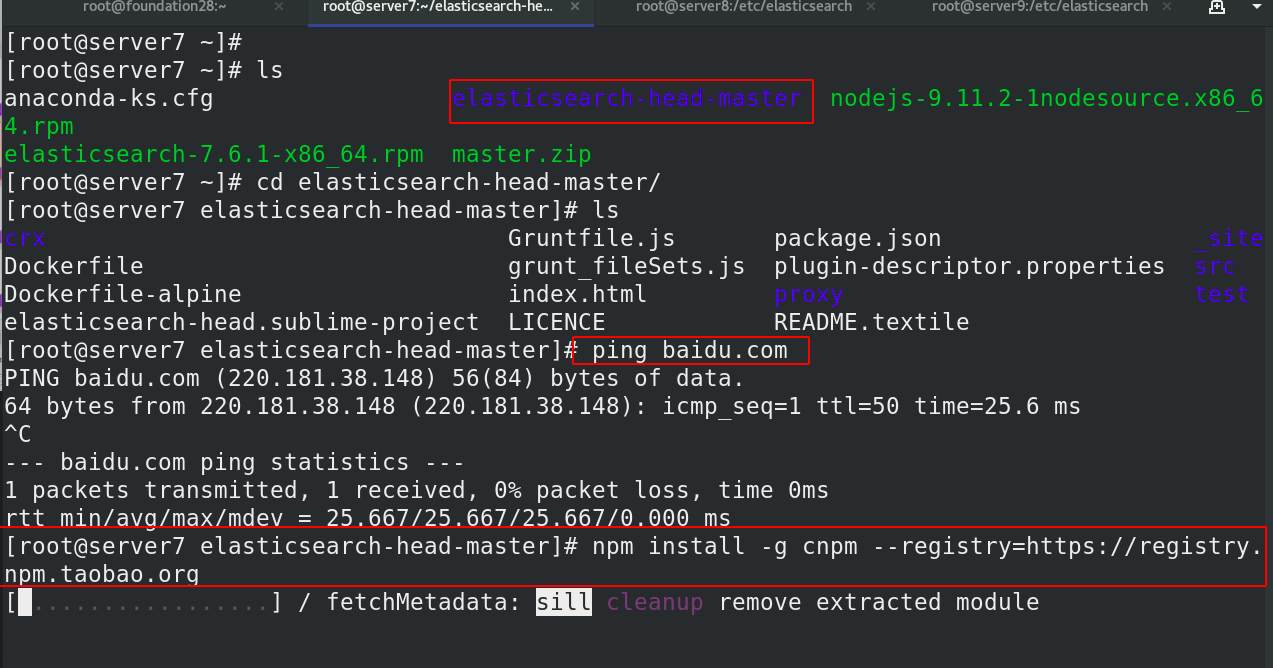Click the grunt_fileSets.js entry
The width and height of the screenshot is (1273, 668).
point(627,267)
